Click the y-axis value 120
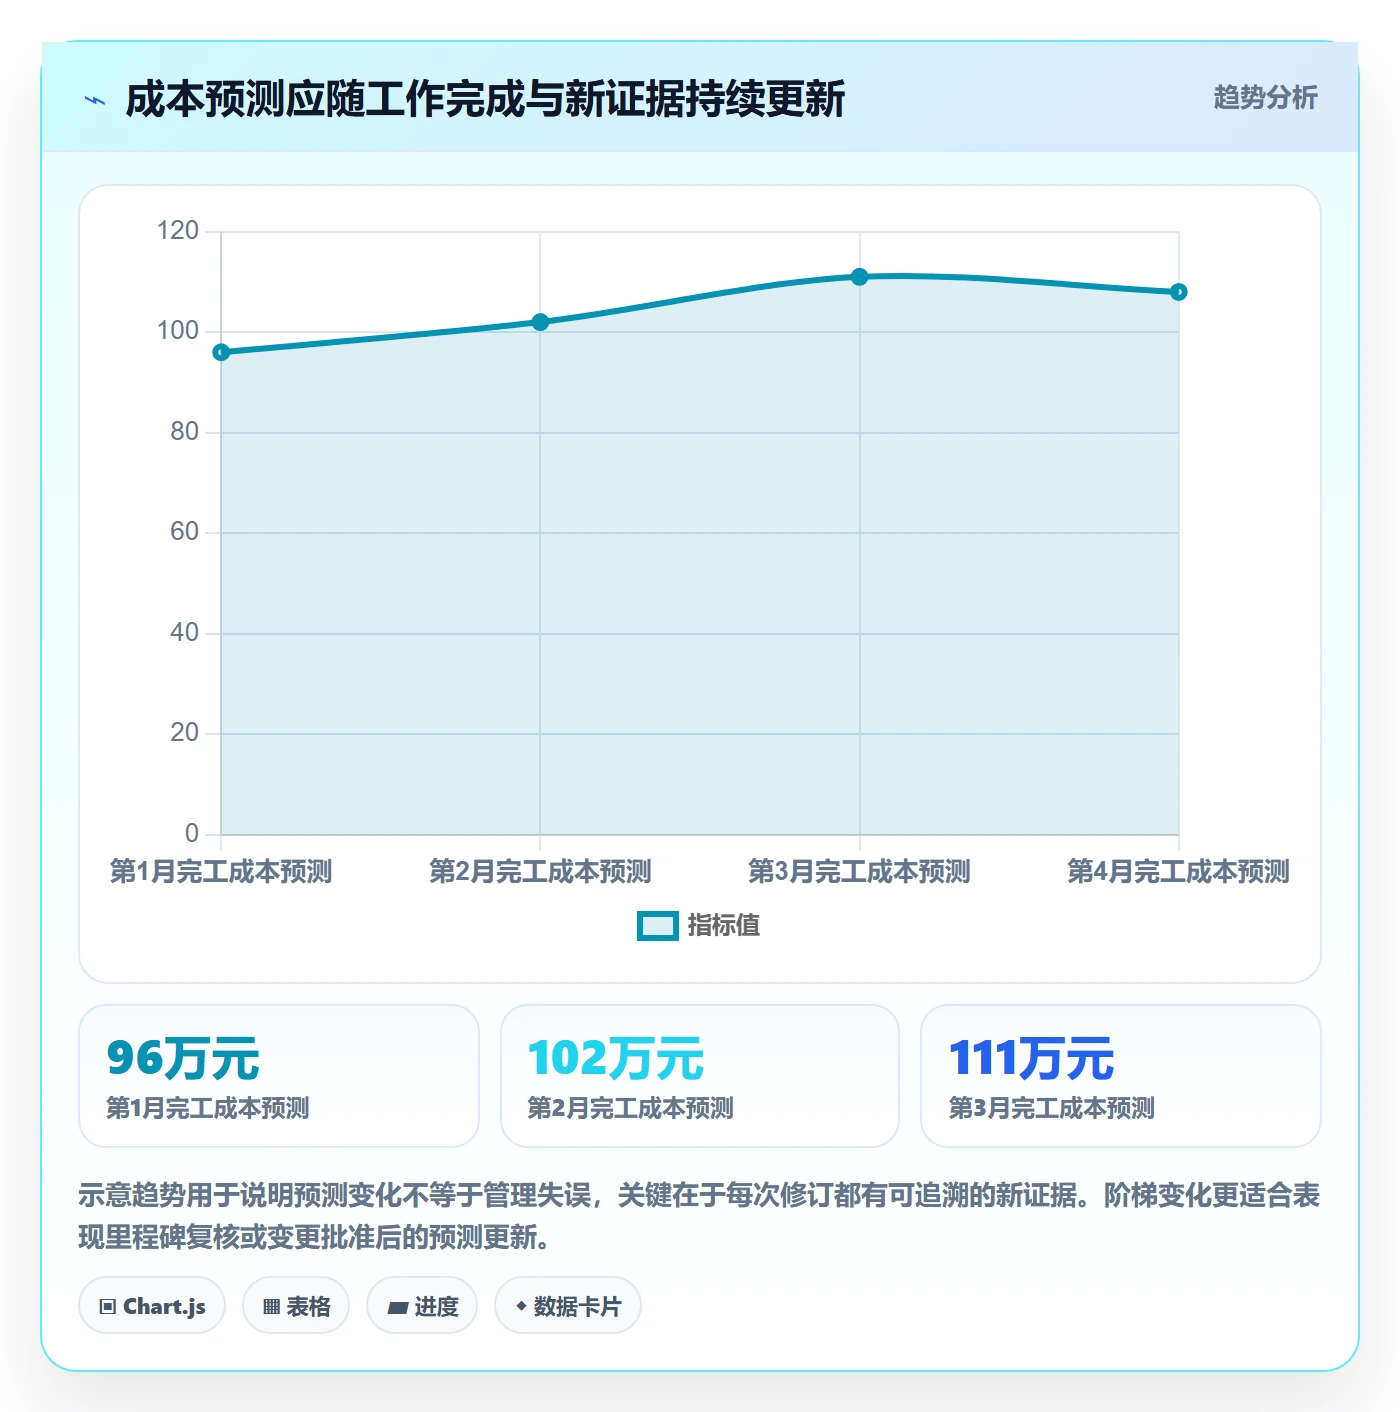This screenshot has height=1412, width=1400. tap(178, 231)
